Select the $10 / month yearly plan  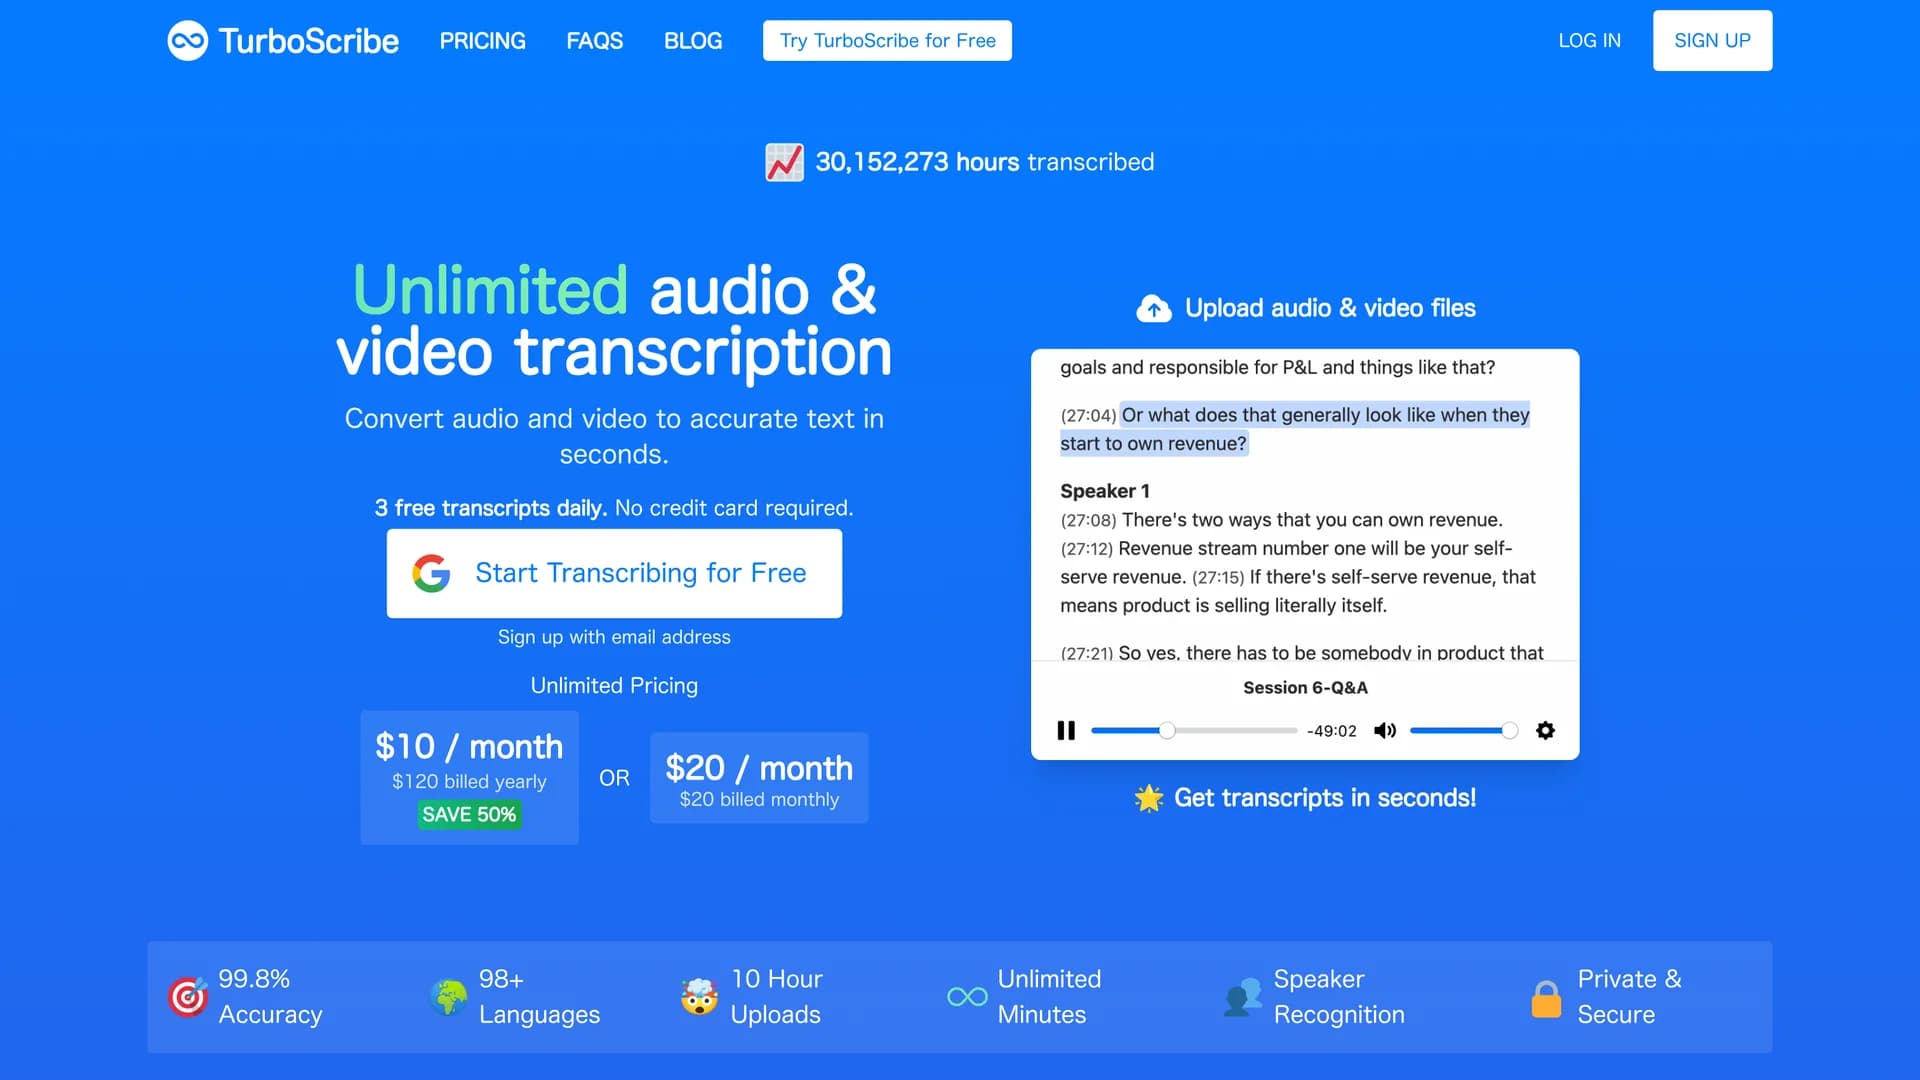[x=469, y=778]
